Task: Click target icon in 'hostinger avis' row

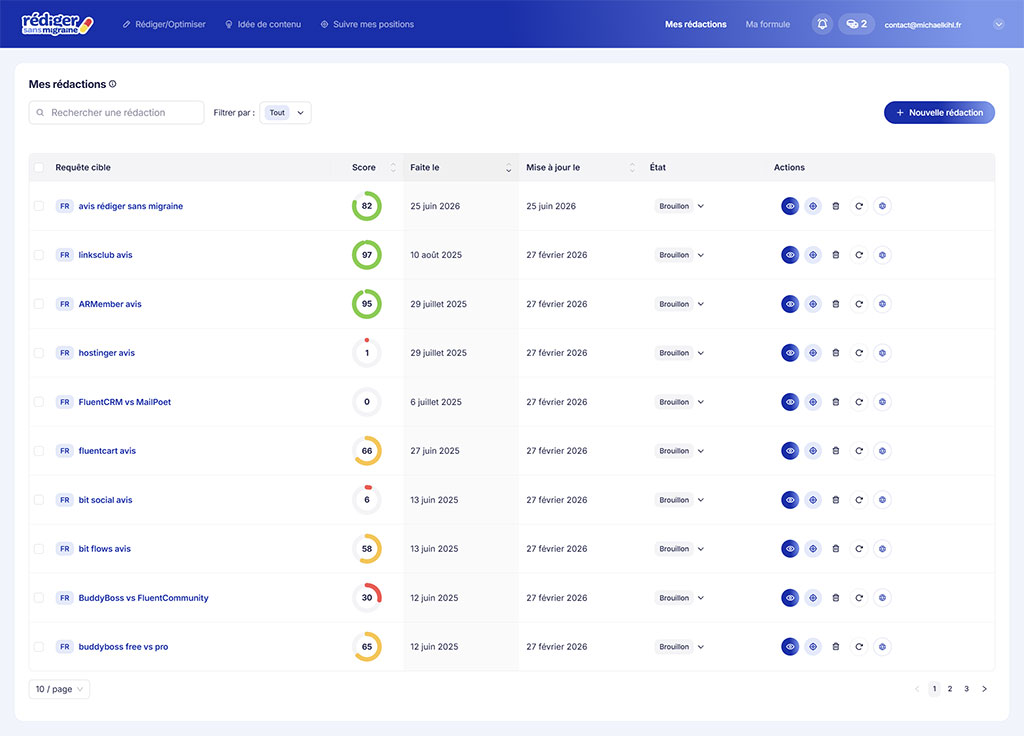Action: pyautogui.click(x=812, y=353)
